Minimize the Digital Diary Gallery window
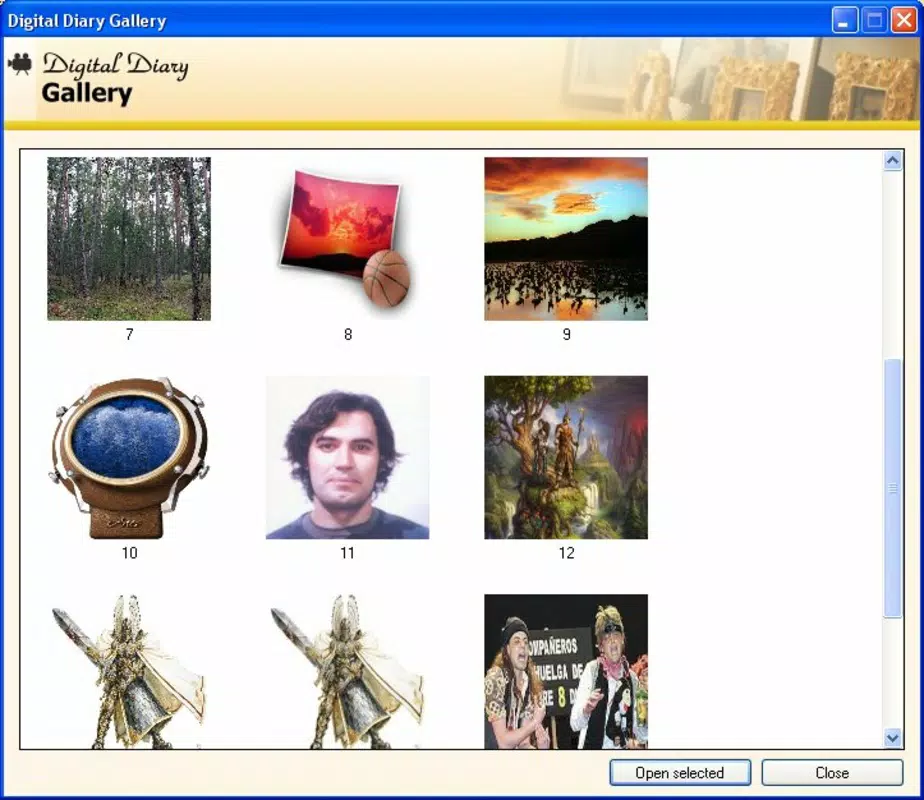The width and height of the screenshot is (924, 800). tap(844, 21)
